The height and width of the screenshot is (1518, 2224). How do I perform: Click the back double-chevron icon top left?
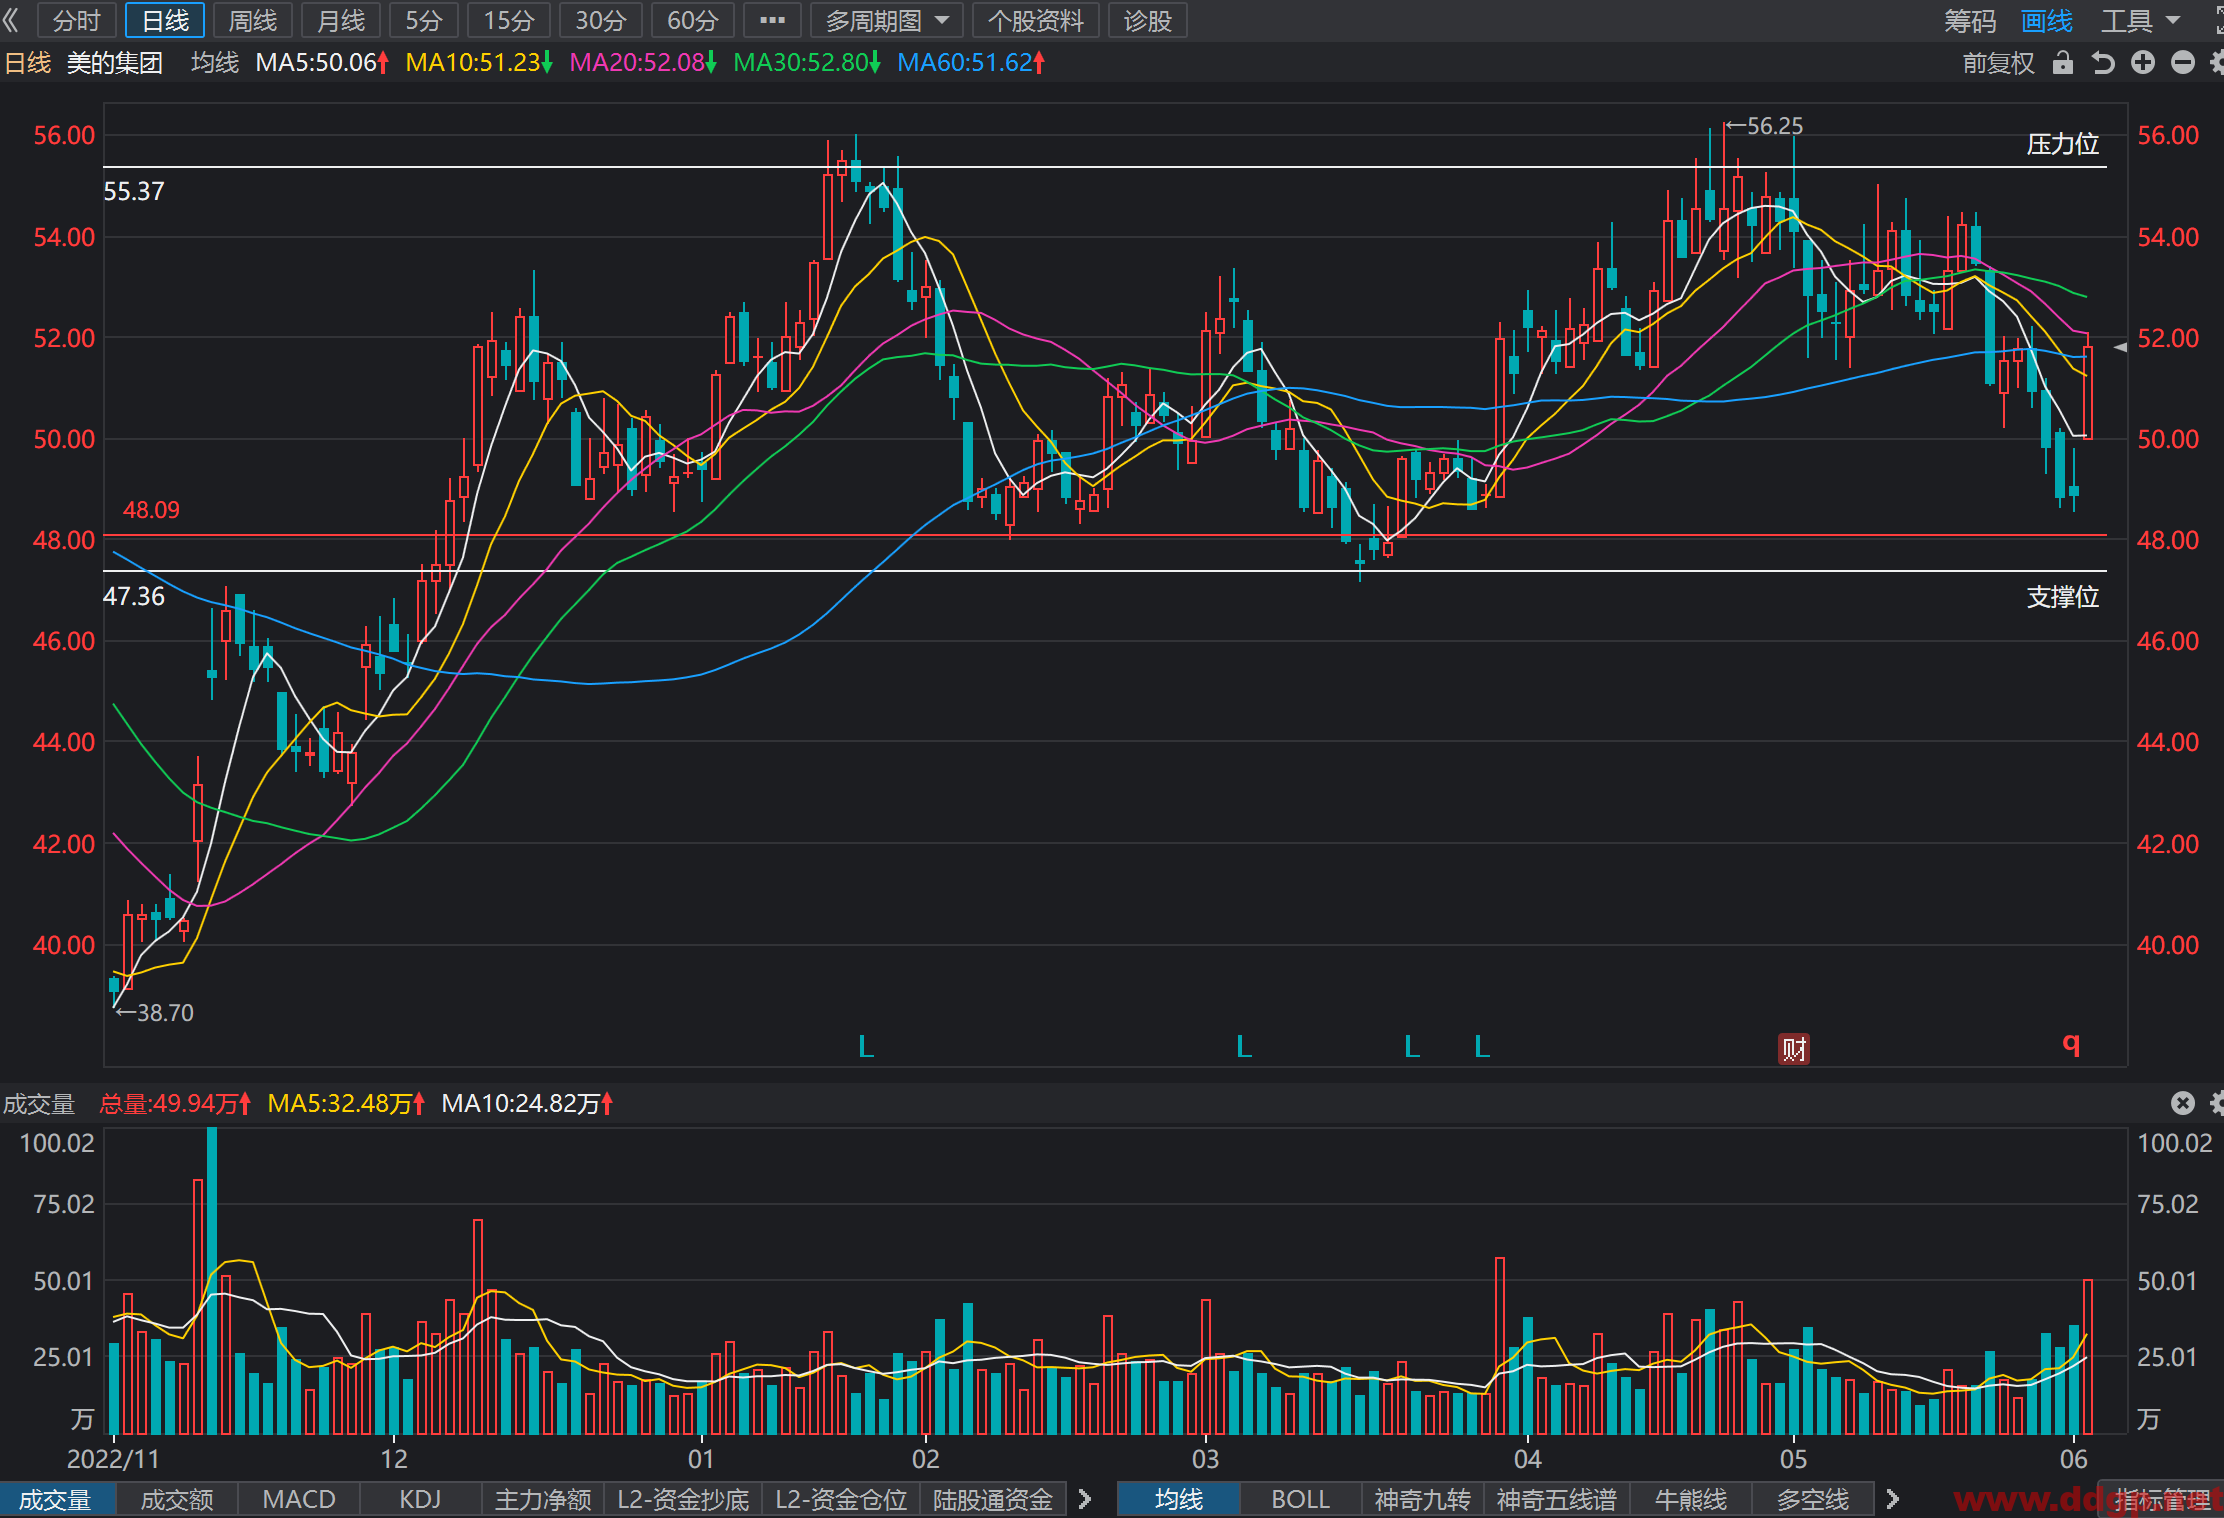pyautogui.click(x=12, y=20)
